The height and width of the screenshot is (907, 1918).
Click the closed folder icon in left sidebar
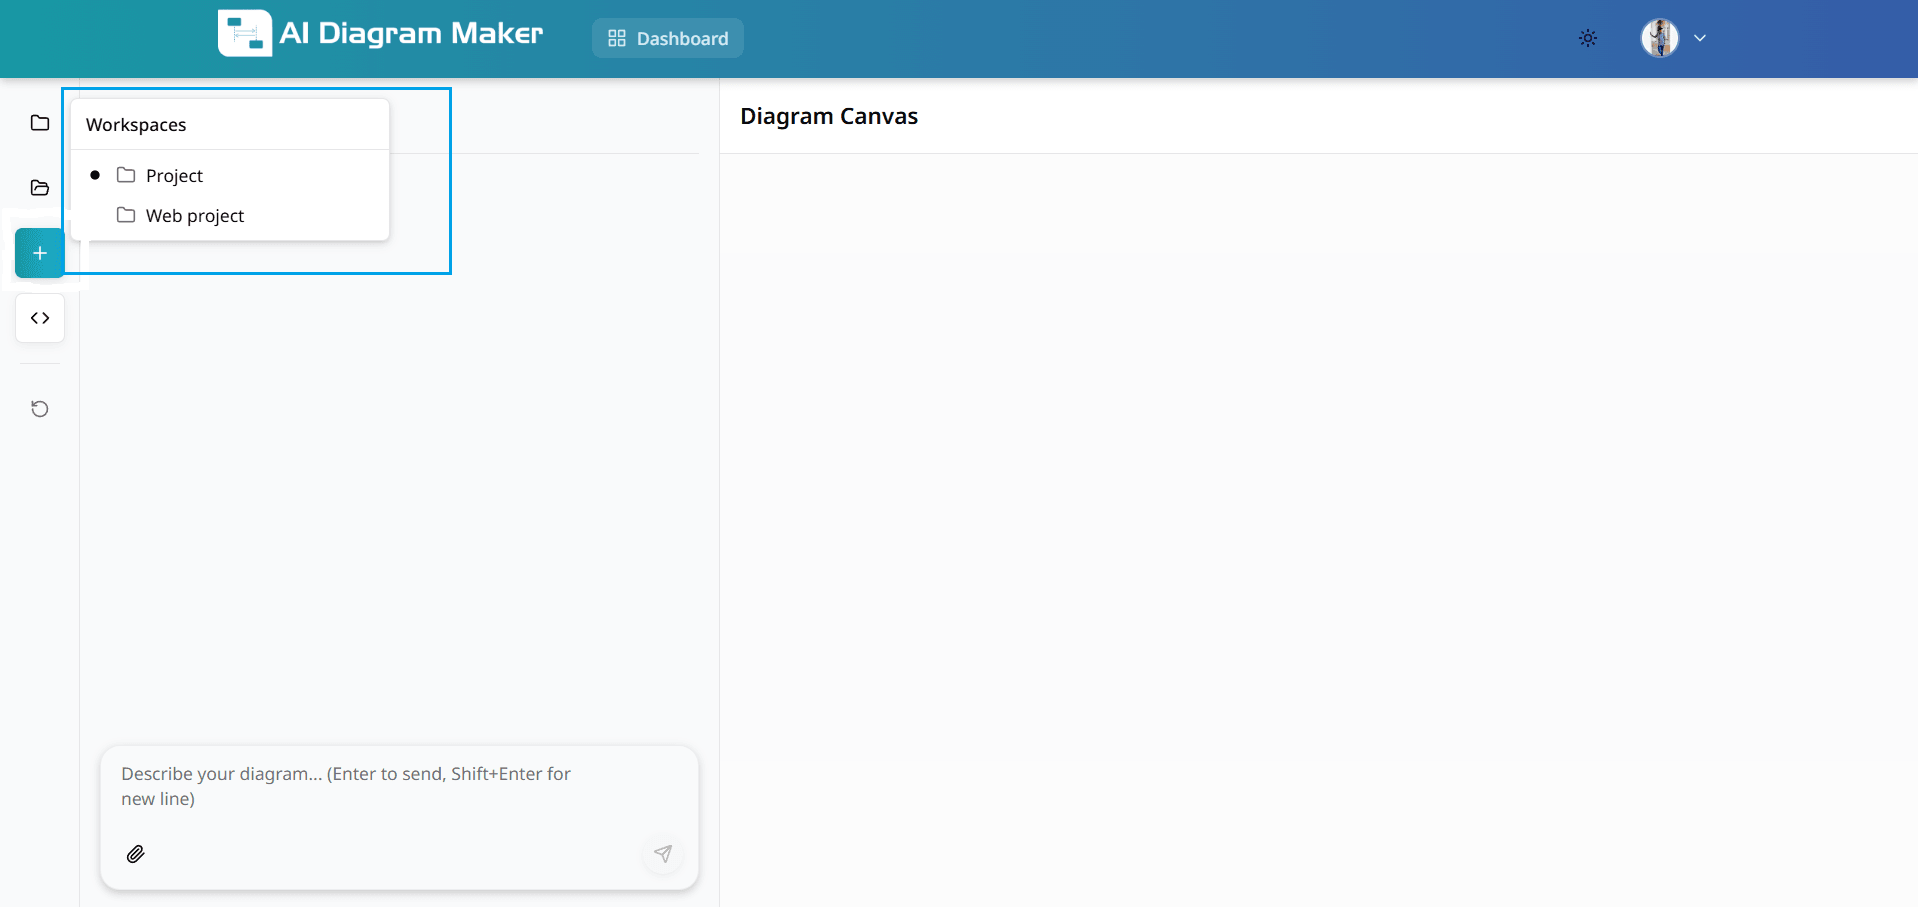[40, 123]
